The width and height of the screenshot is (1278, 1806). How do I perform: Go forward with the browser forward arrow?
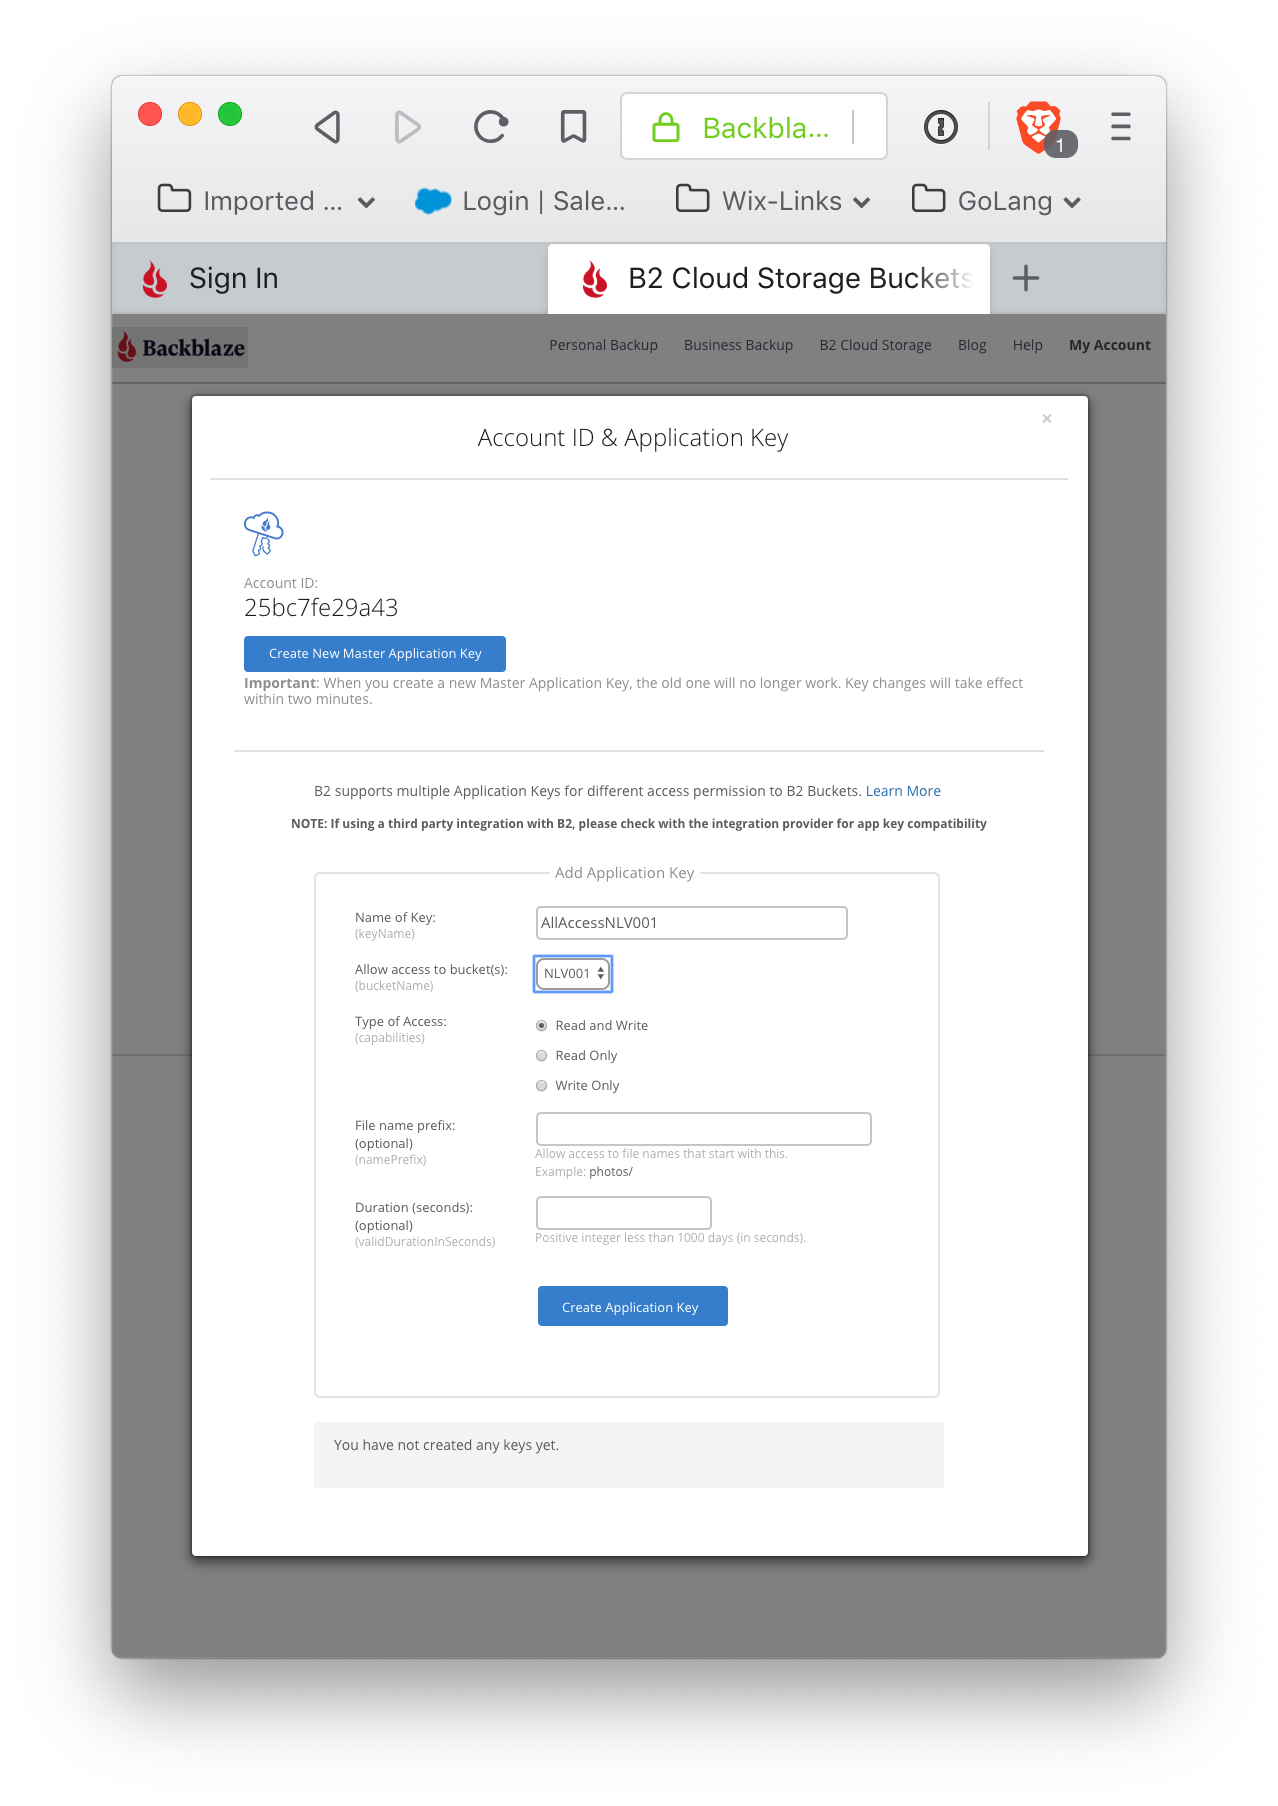(x=407, y=127)
